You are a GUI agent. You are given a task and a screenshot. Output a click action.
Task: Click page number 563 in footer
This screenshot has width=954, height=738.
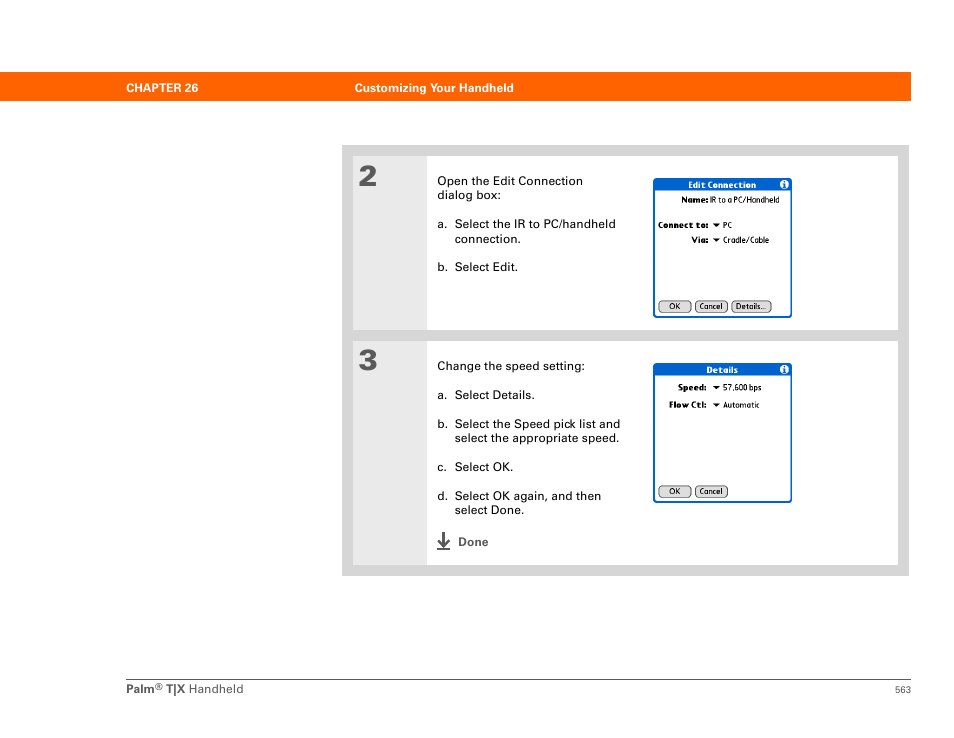click(903, 690)
